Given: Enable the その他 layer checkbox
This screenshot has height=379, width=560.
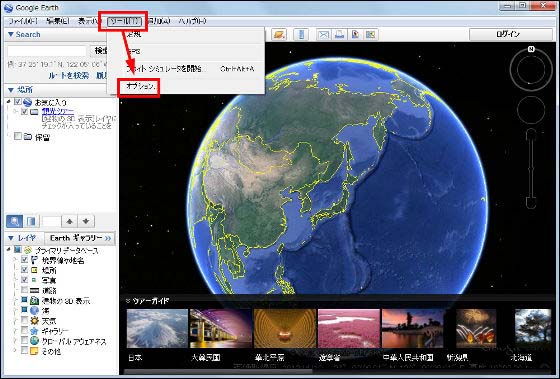Looking at the screenshot, I should (24, 350).
